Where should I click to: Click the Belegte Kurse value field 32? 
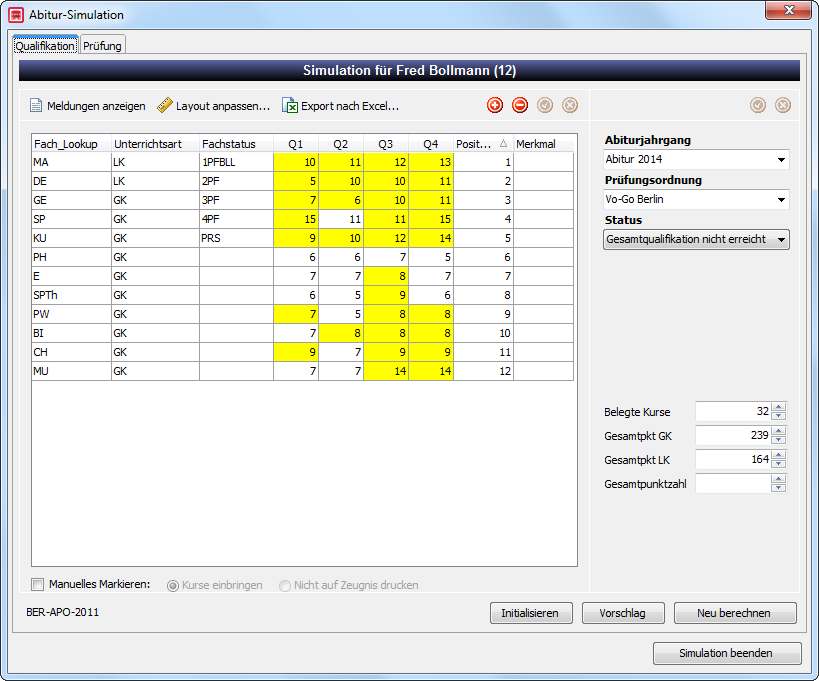733,412
